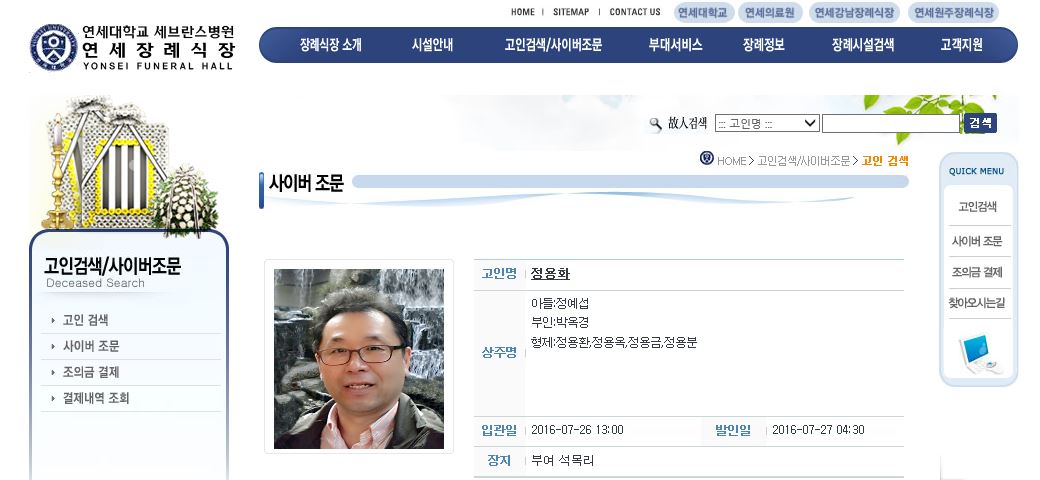
Task: Open the 고인명 search type dropdown
Action: (767, 123)
